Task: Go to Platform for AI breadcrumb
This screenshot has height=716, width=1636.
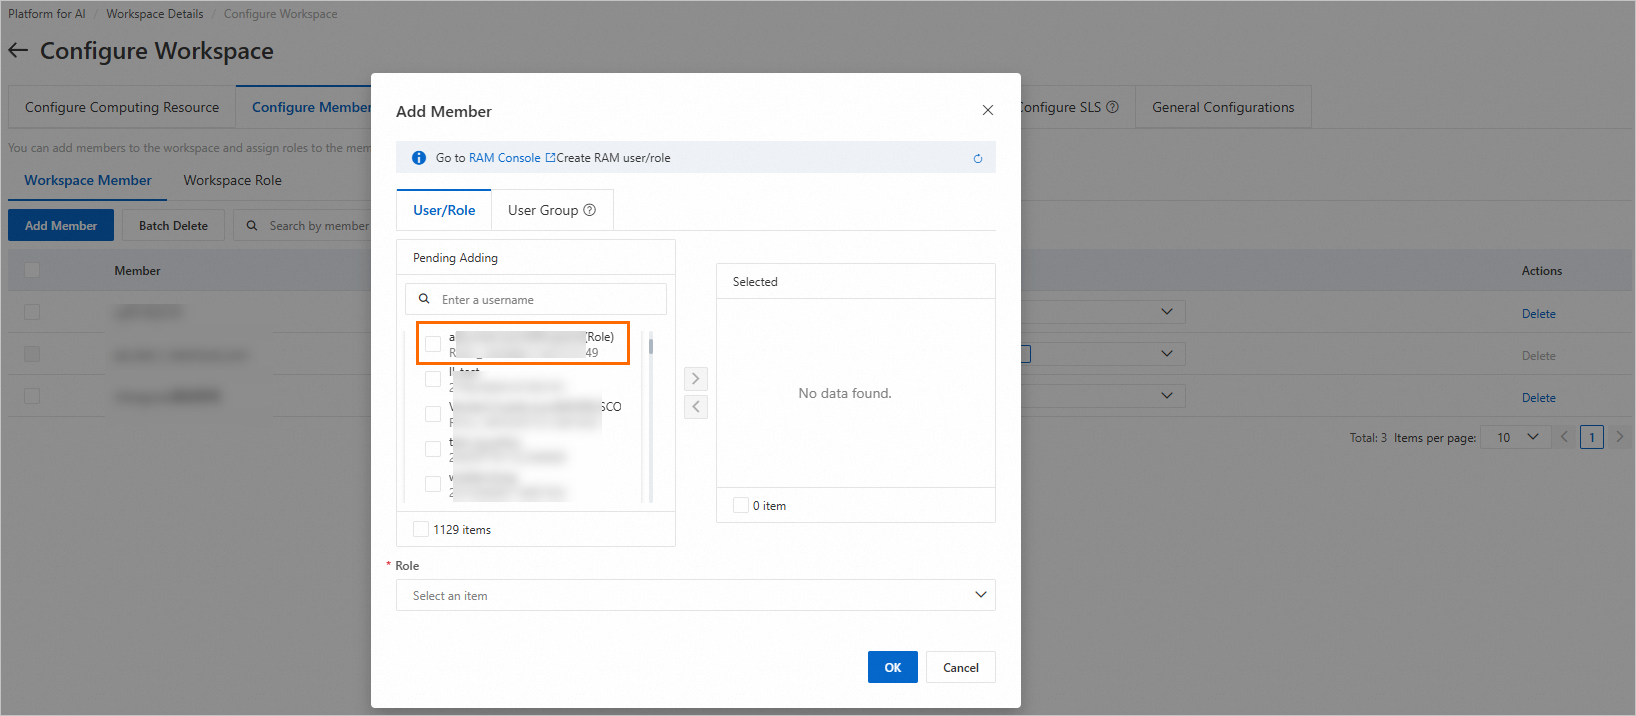Action: (47, 14)
